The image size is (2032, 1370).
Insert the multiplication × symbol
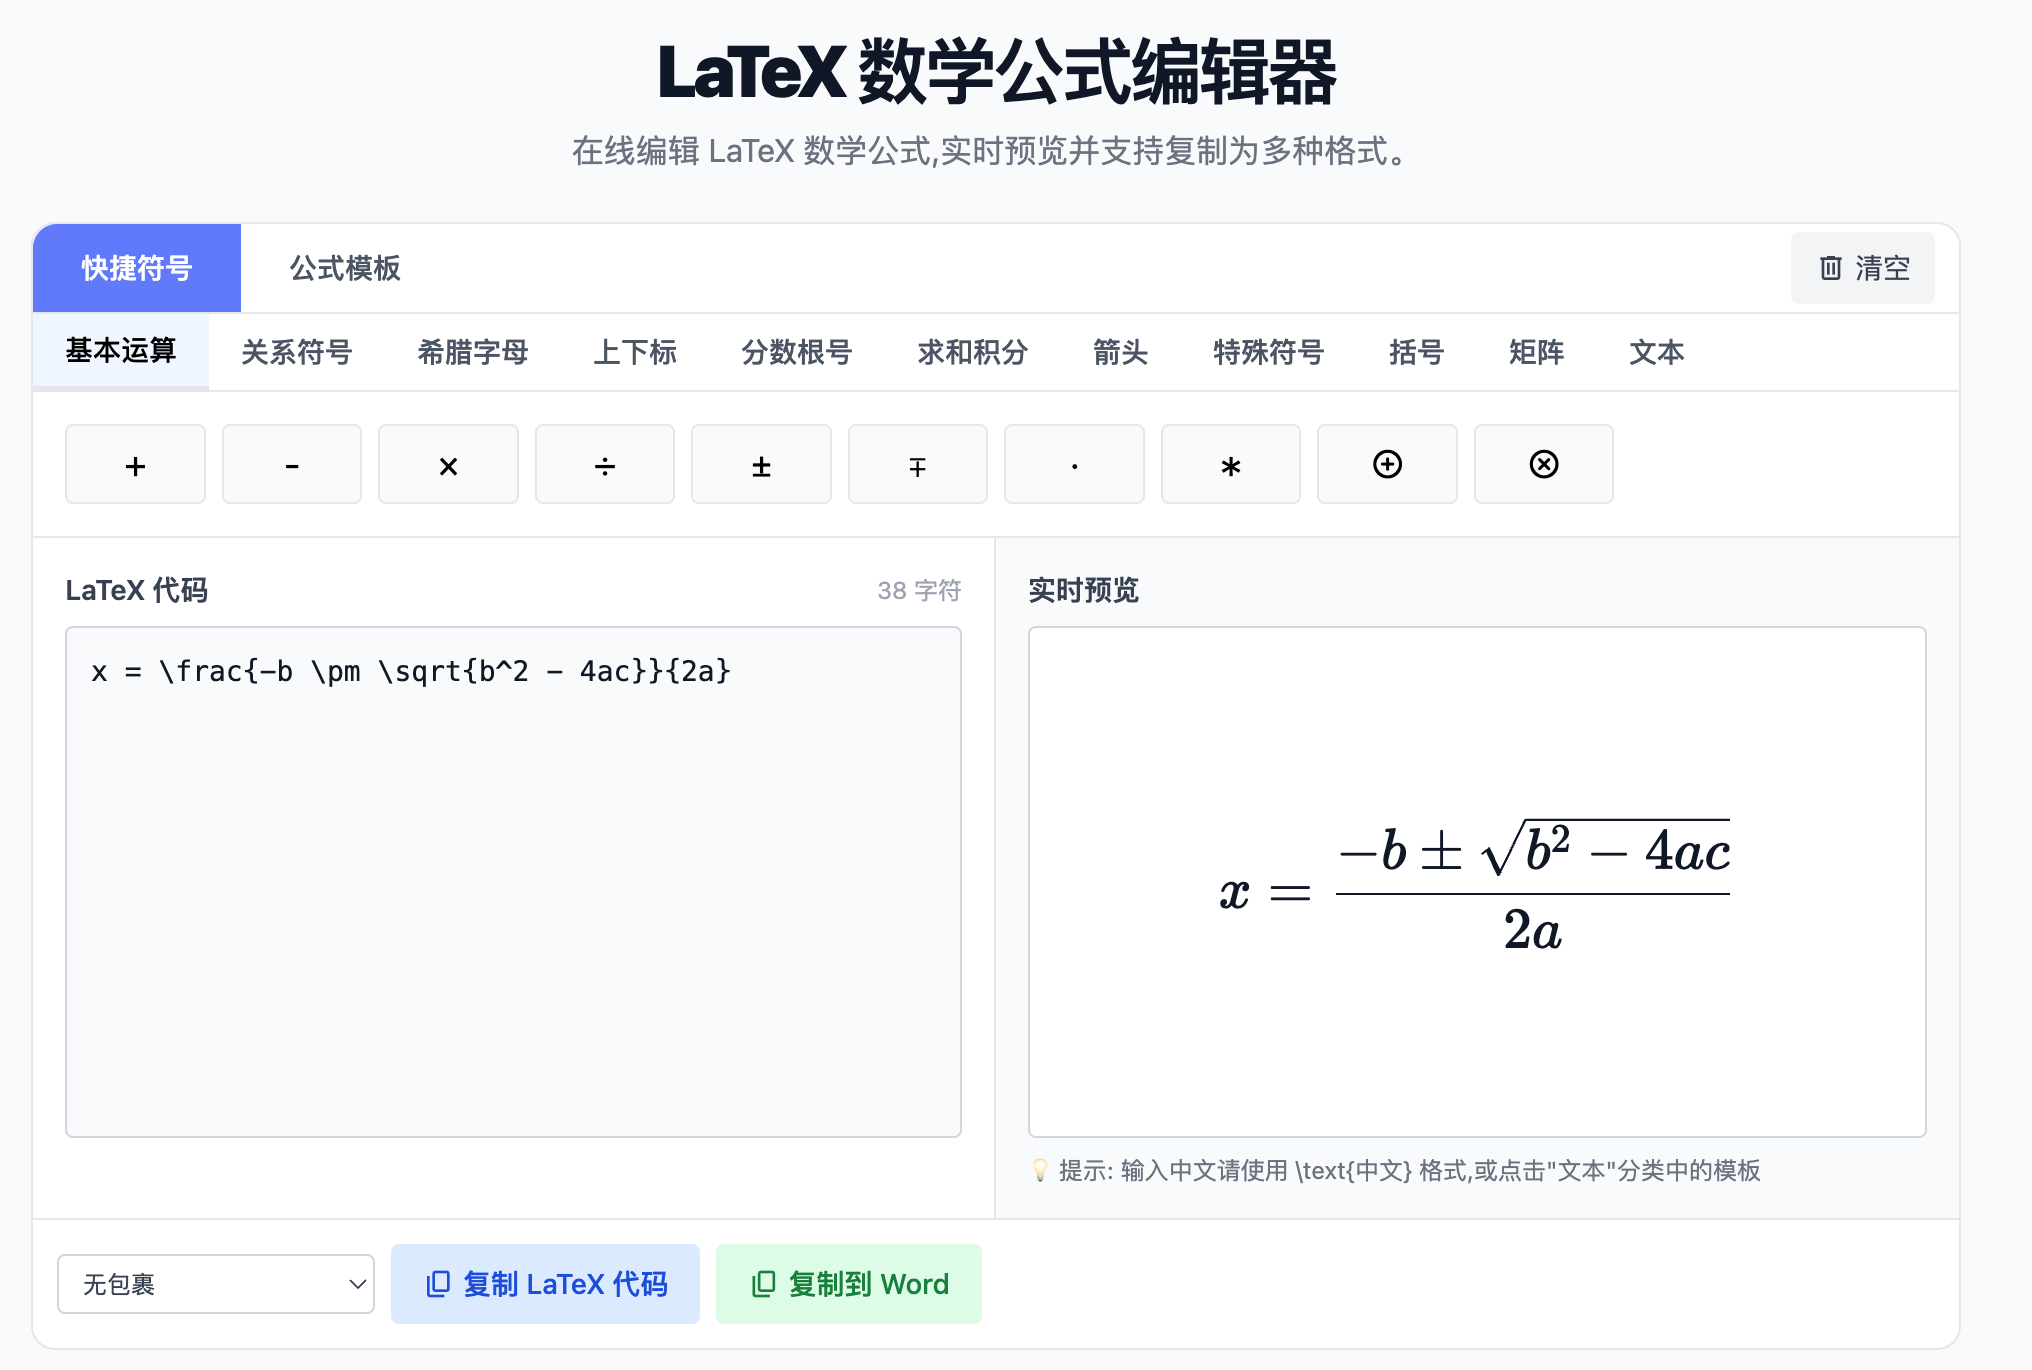point(448,464)
